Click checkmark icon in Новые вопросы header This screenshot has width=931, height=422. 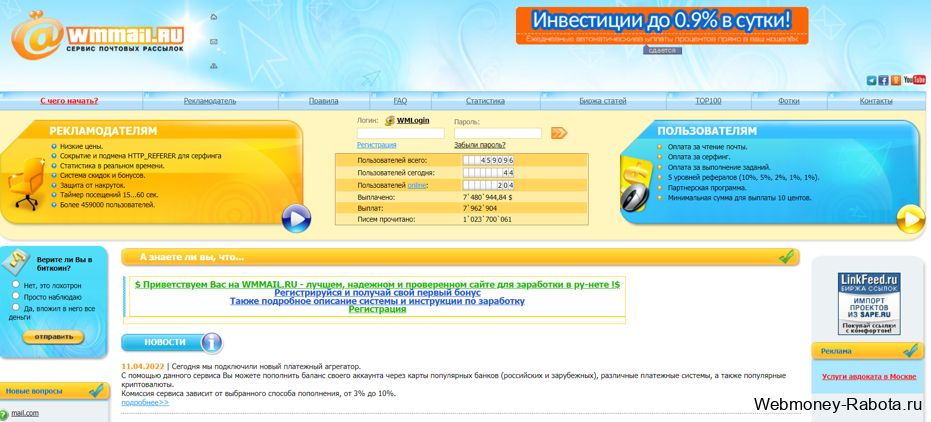pos(96,391)
